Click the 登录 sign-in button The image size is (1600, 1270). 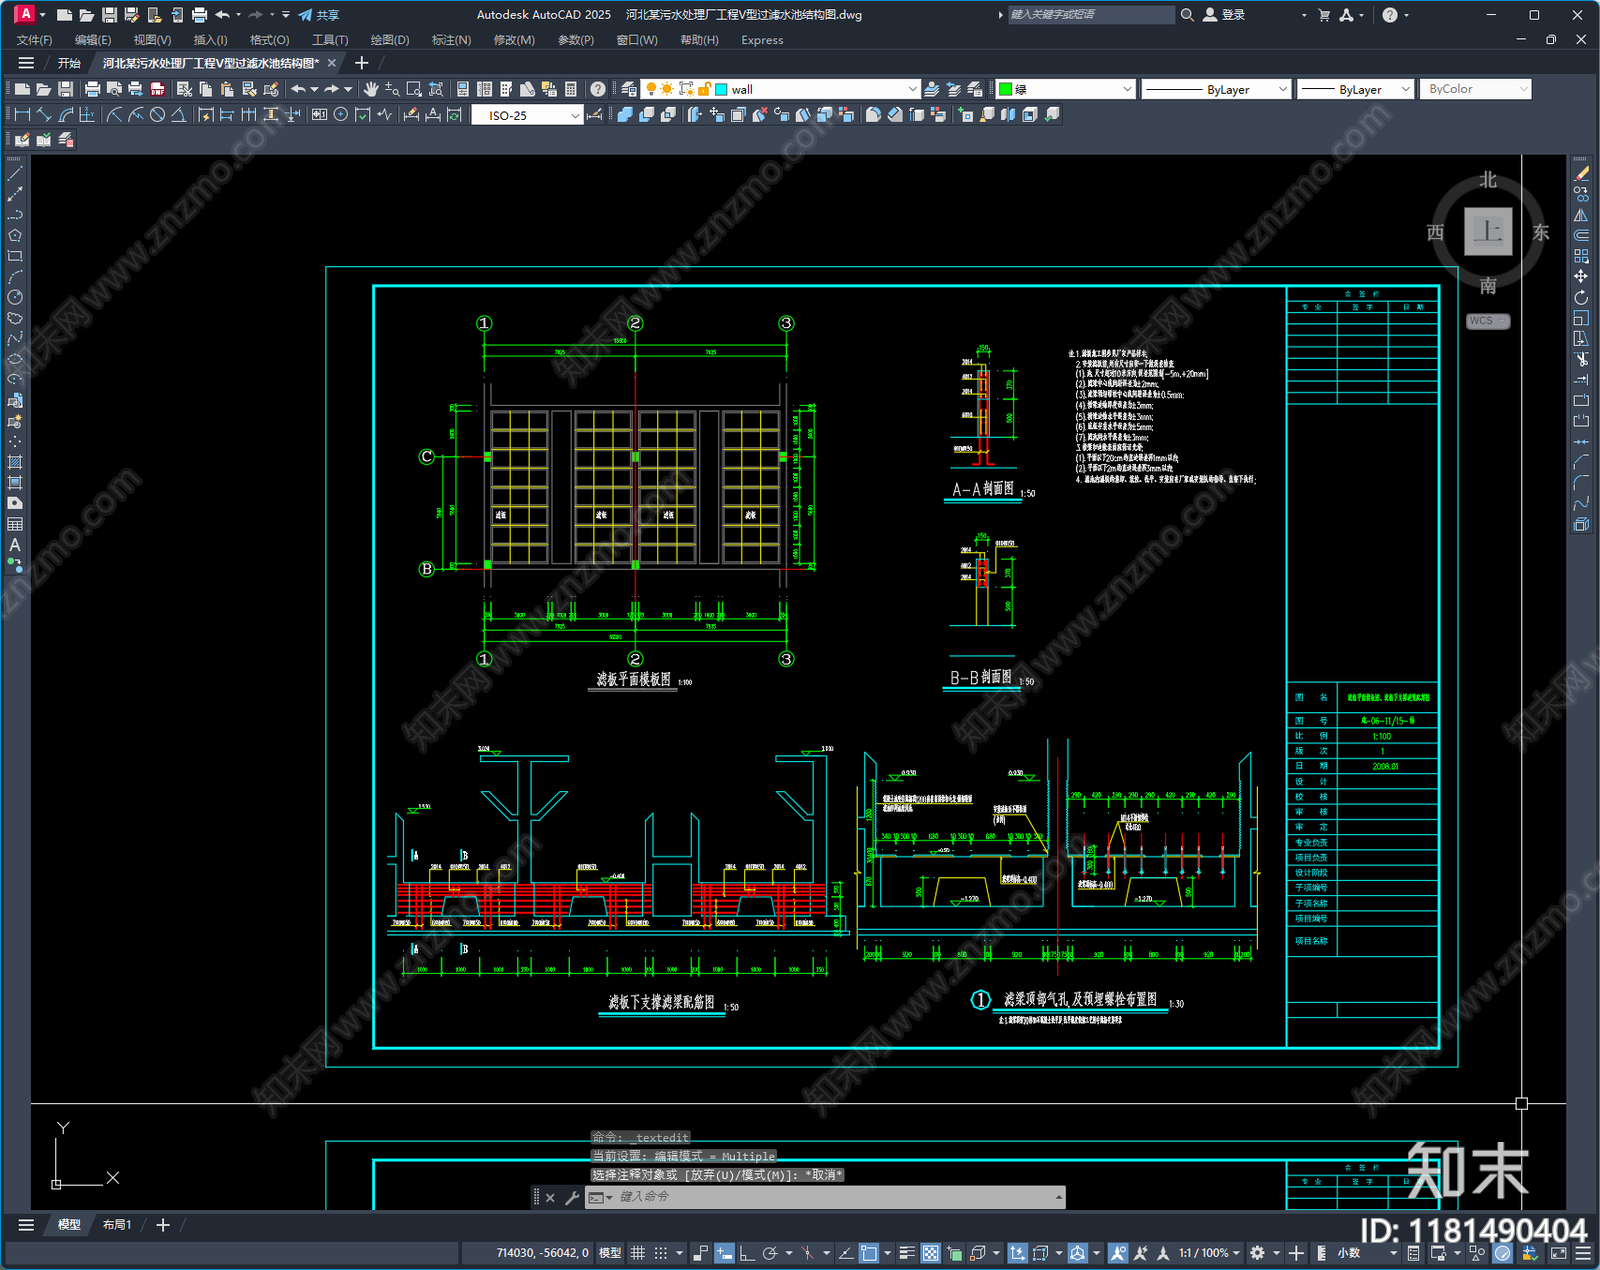[1224, 15]
